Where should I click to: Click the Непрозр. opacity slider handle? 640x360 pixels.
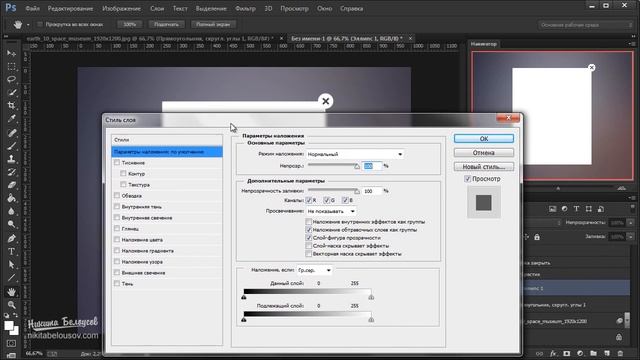click(357, 166)
